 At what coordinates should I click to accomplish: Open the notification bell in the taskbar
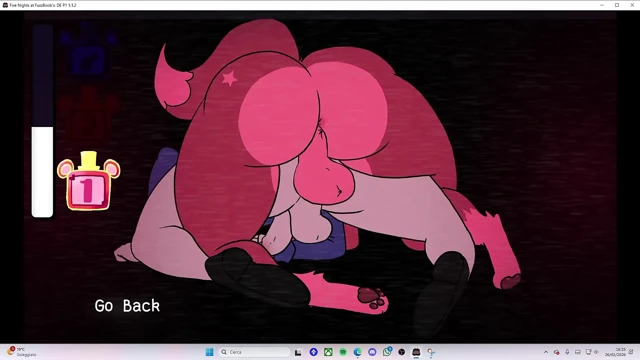(x=631, y=352)
